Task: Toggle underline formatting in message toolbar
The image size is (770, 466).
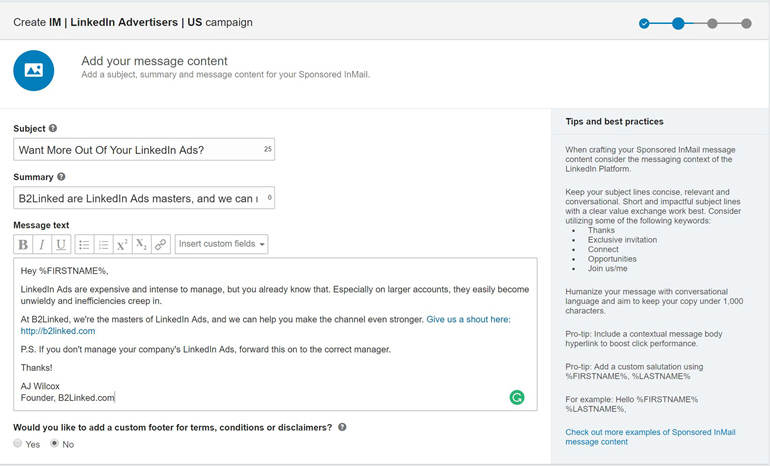Action: (61, 245)
